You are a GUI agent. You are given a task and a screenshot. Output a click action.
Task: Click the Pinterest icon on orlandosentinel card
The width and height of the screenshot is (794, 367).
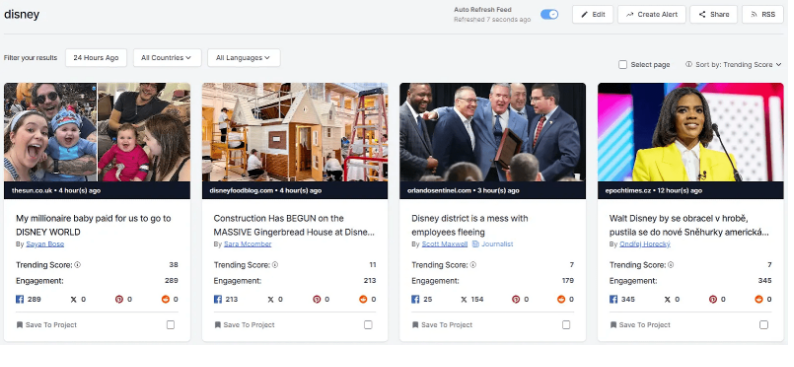[x=515, y=299]
